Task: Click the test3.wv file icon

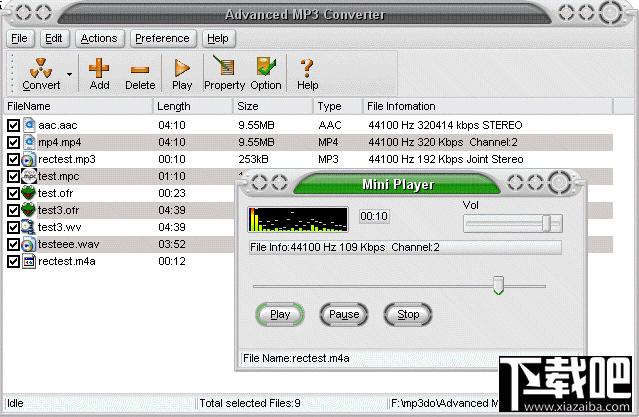Action: coord(29,227)
